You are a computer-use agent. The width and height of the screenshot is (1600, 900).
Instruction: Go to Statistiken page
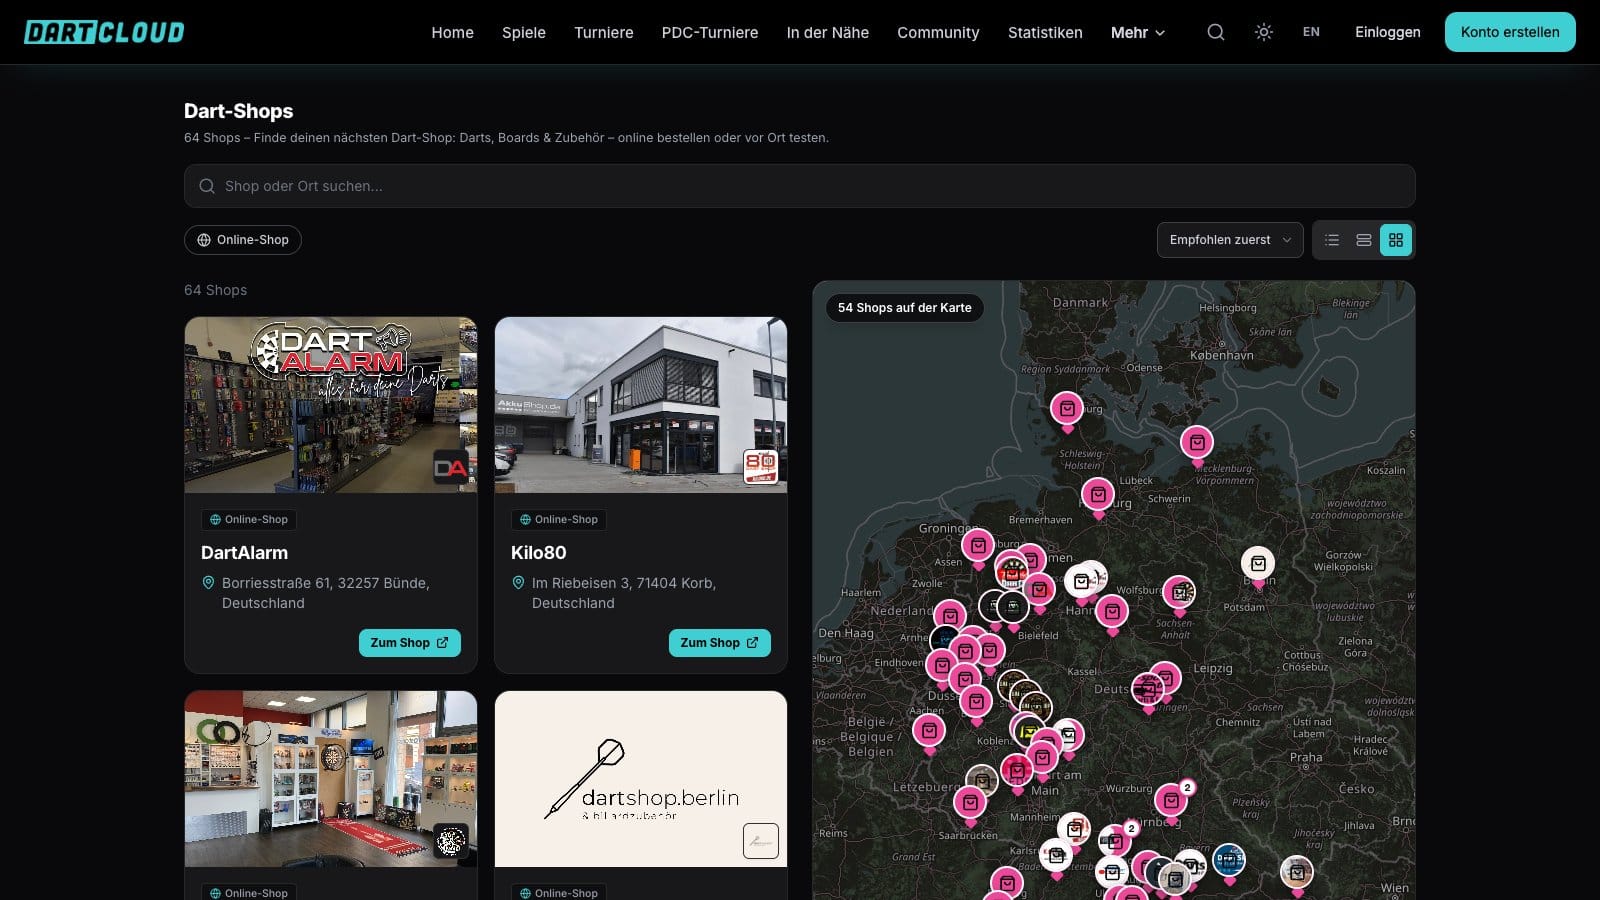[1045, 32]
